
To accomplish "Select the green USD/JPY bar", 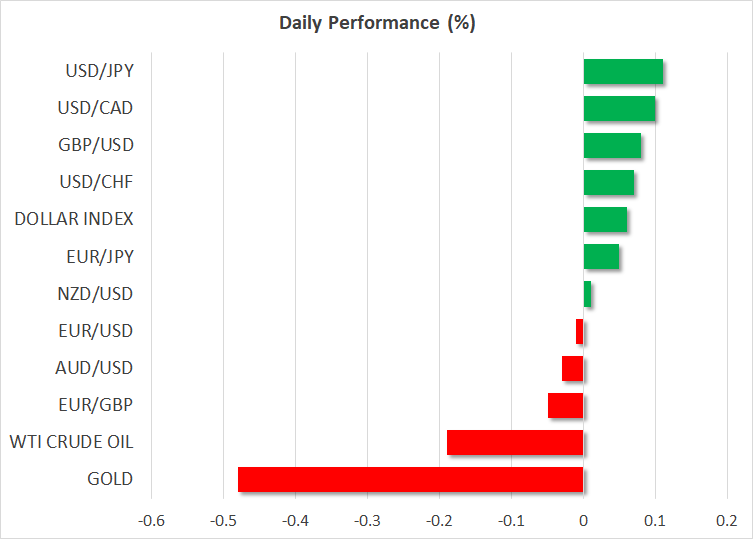I will coord(623,71).
